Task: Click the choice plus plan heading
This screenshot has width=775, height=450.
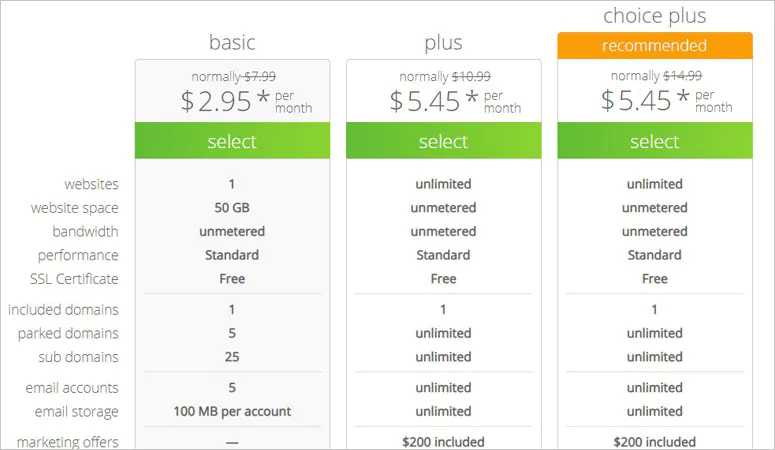Action: [x=655, y=16]
